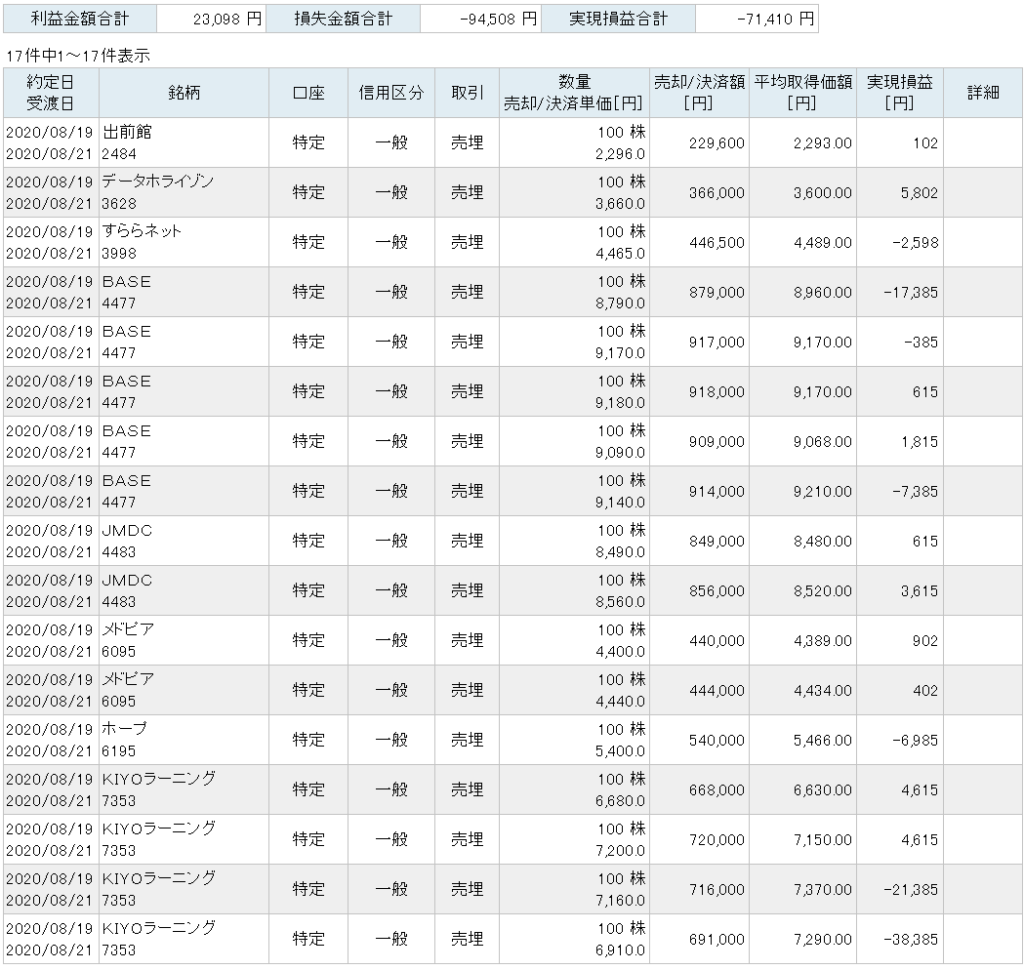The height and width of the screenshot is (970, 1024).
Task: Click the 7,150.00 average acquisition price
Action: 822,839
